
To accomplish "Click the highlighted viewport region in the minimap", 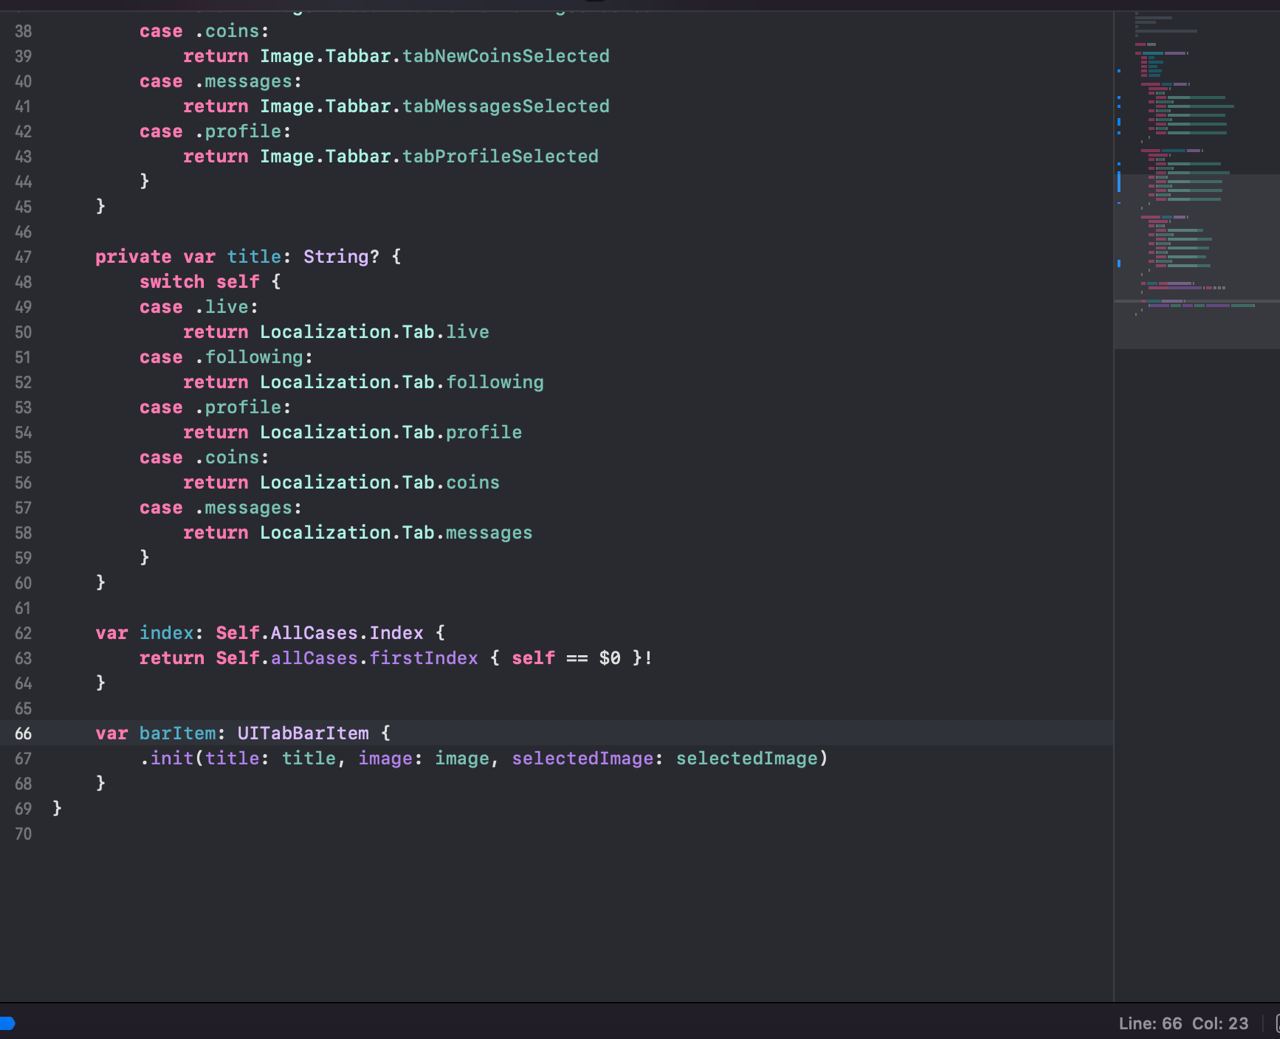I will [x=1197, y=260].
